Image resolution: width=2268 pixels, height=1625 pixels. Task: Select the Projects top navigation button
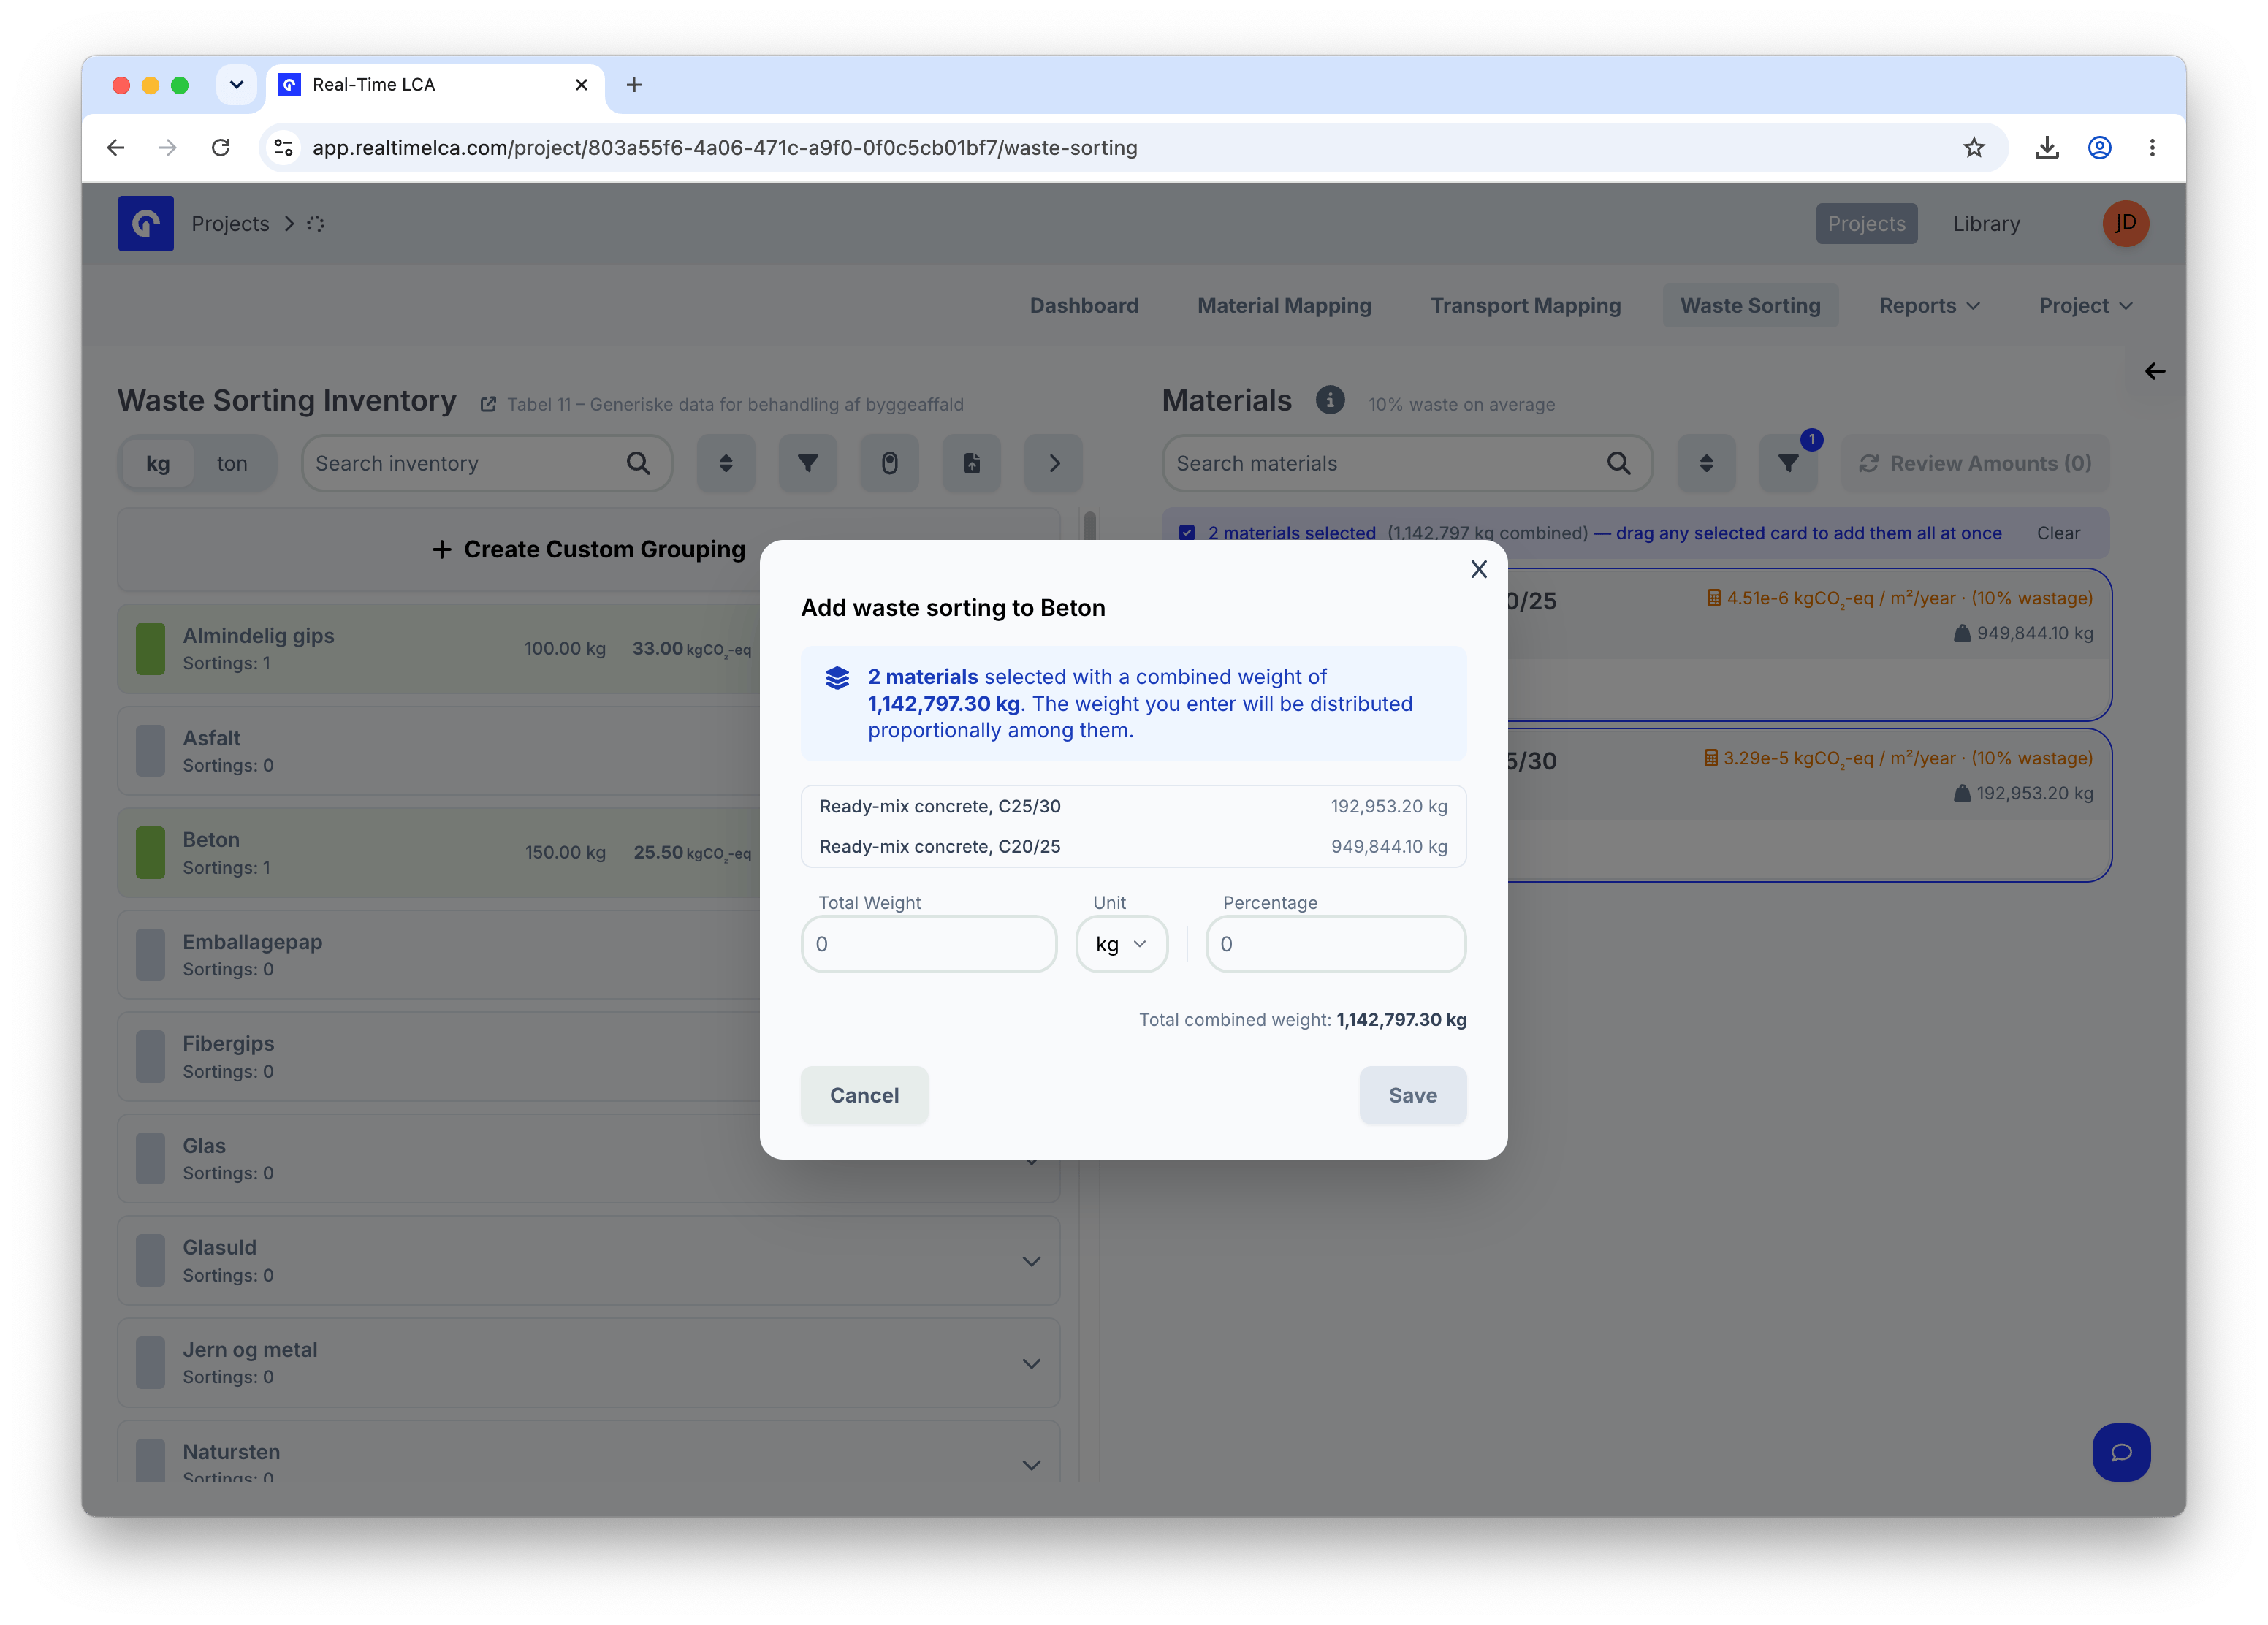click(1866, 223)
